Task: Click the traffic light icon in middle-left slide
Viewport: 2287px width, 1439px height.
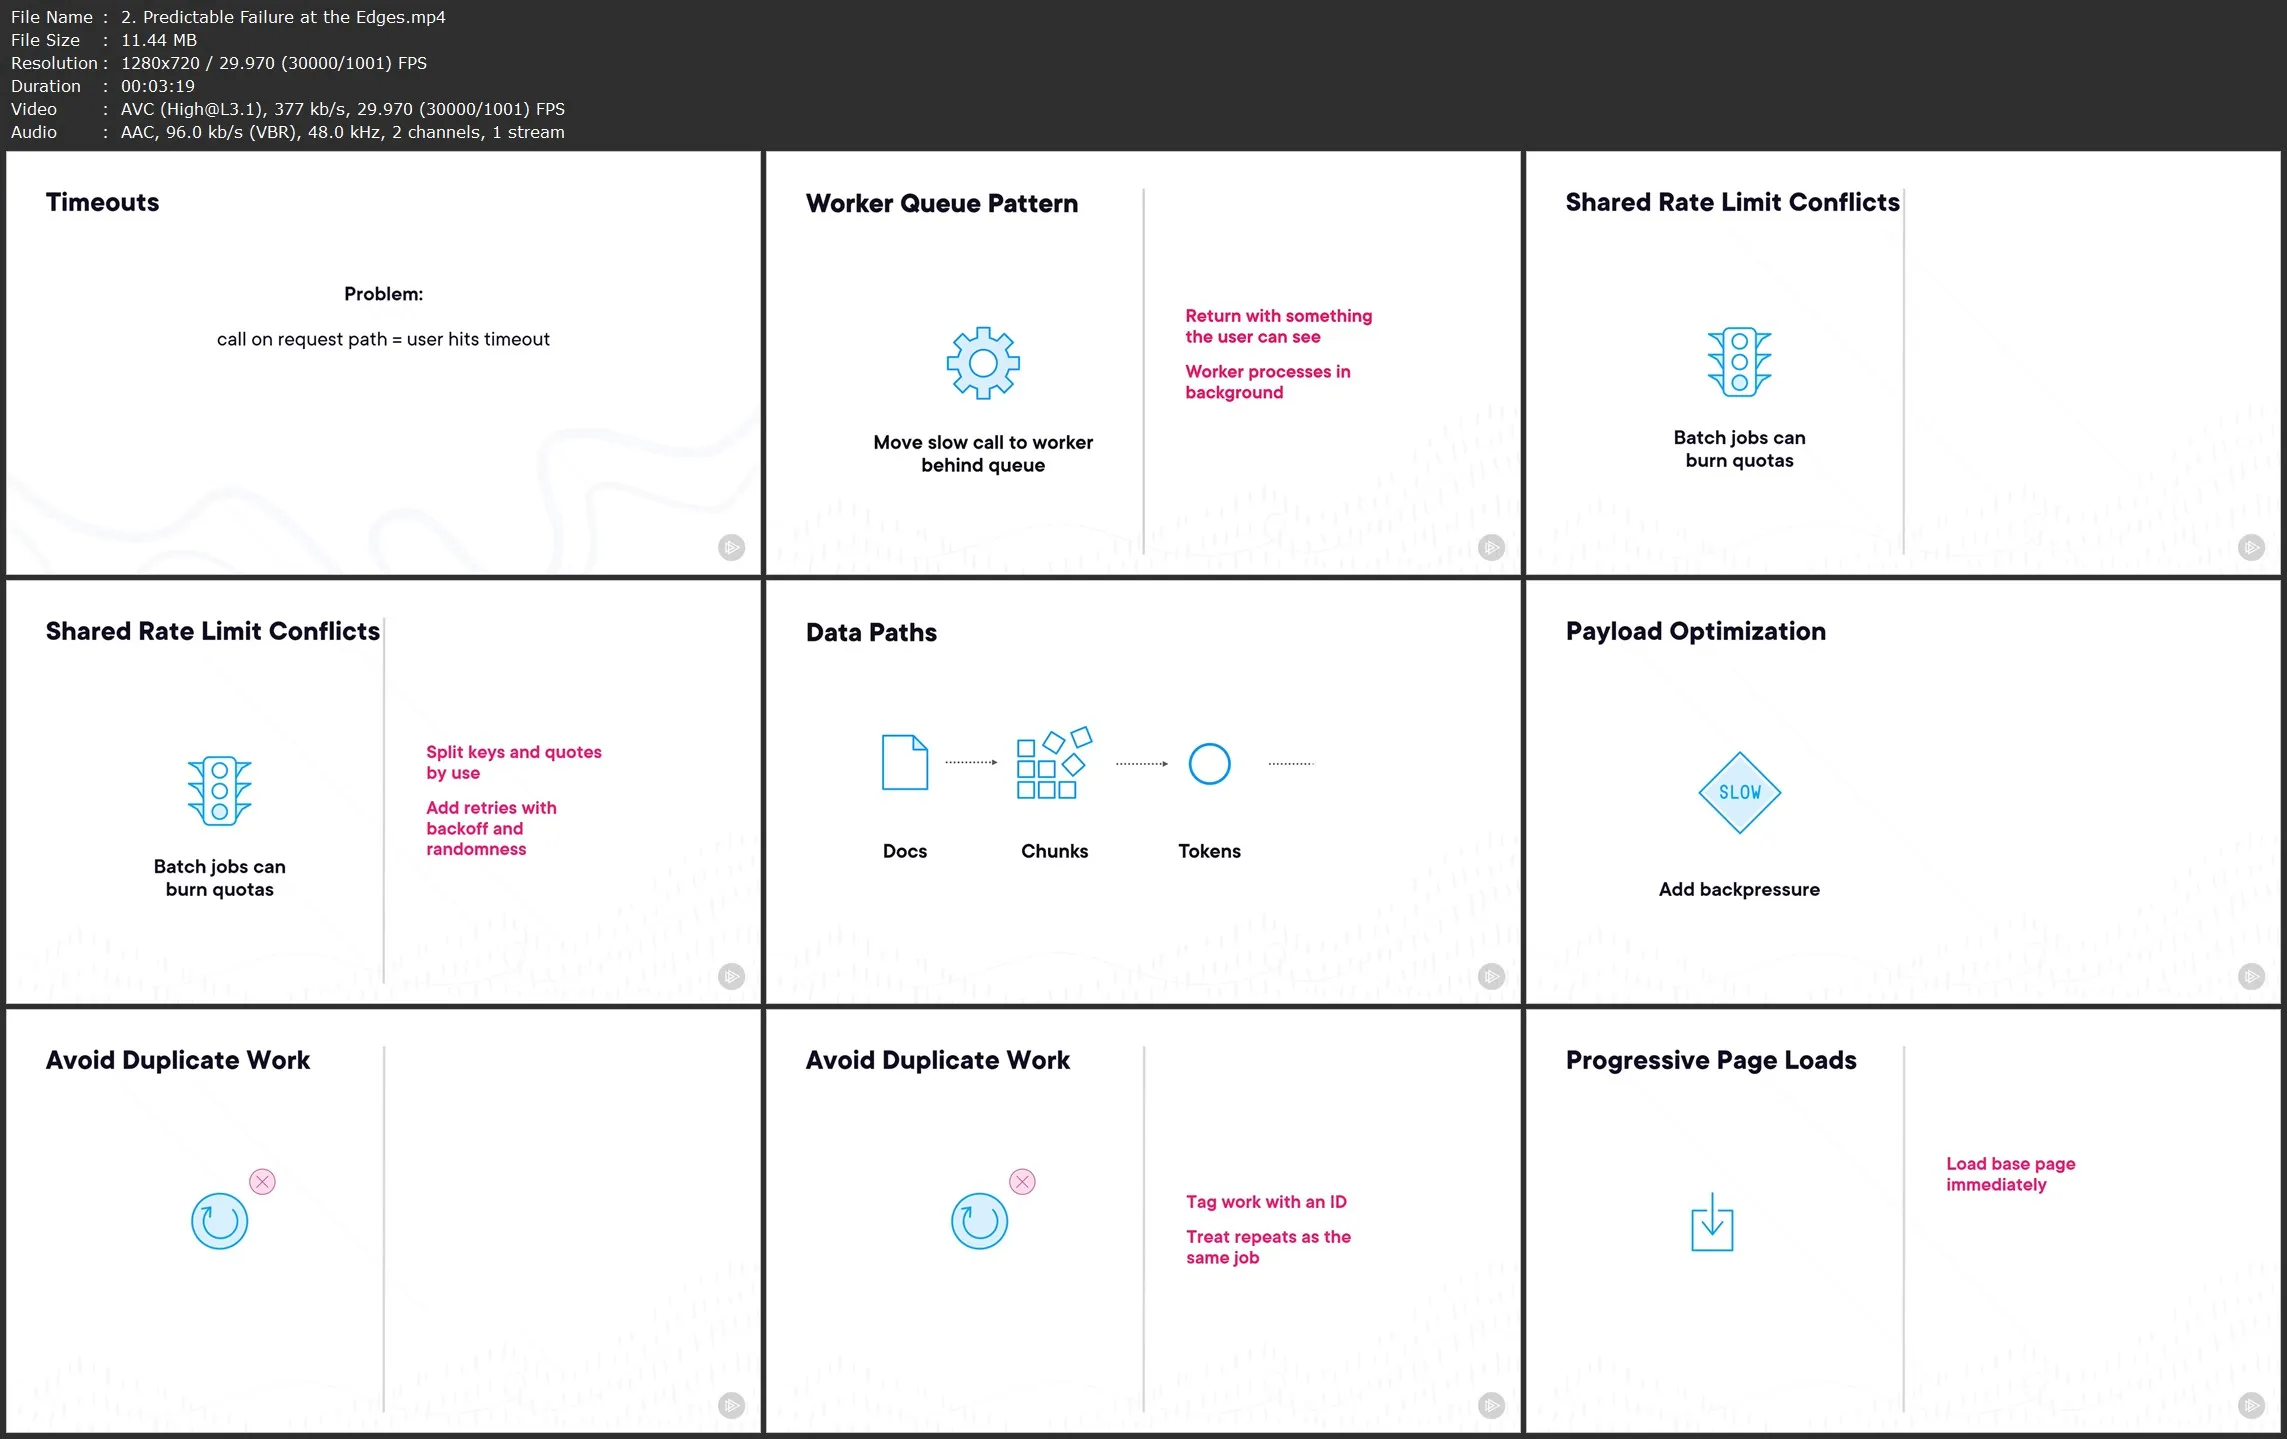Action: [x=219, y=791]
